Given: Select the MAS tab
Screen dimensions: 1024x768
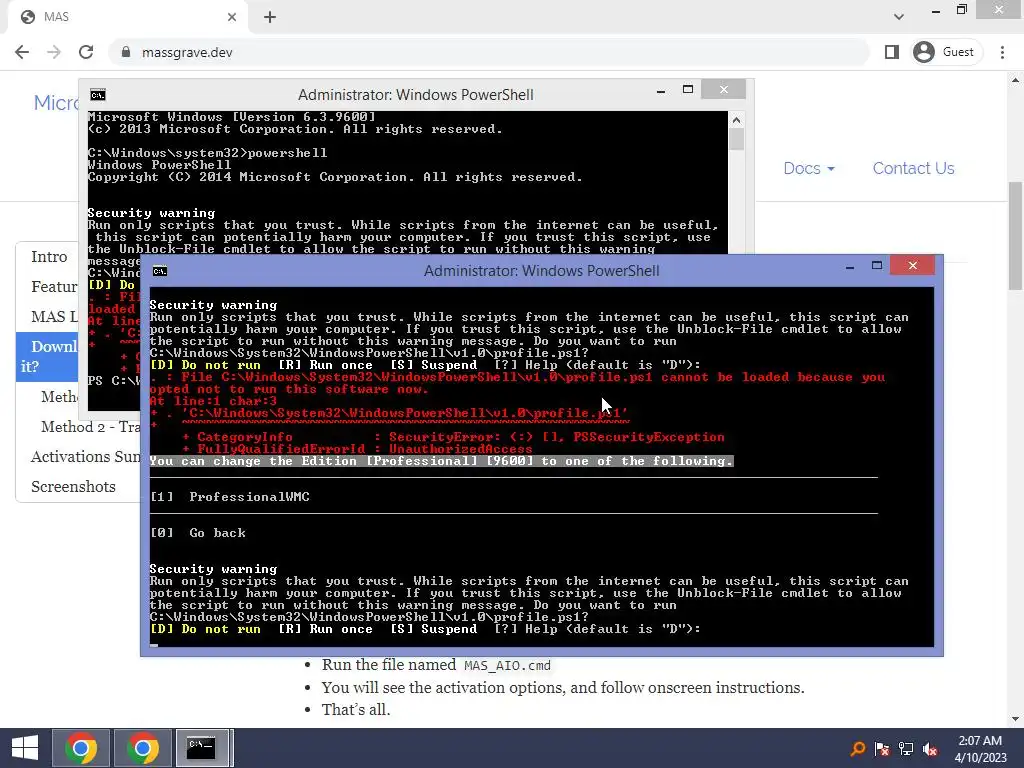Looking at the screenshot, I should [127, 17].
